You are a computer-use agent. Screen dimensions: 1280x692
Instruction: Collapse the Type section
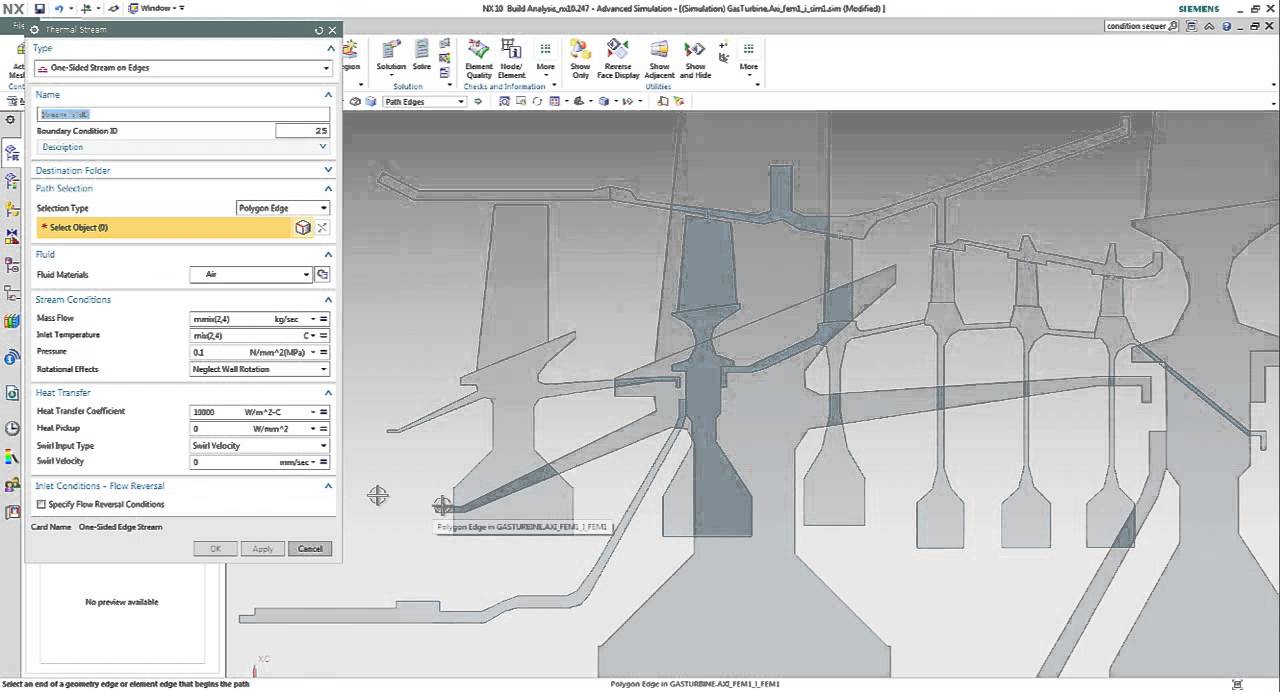coord(329,48)
